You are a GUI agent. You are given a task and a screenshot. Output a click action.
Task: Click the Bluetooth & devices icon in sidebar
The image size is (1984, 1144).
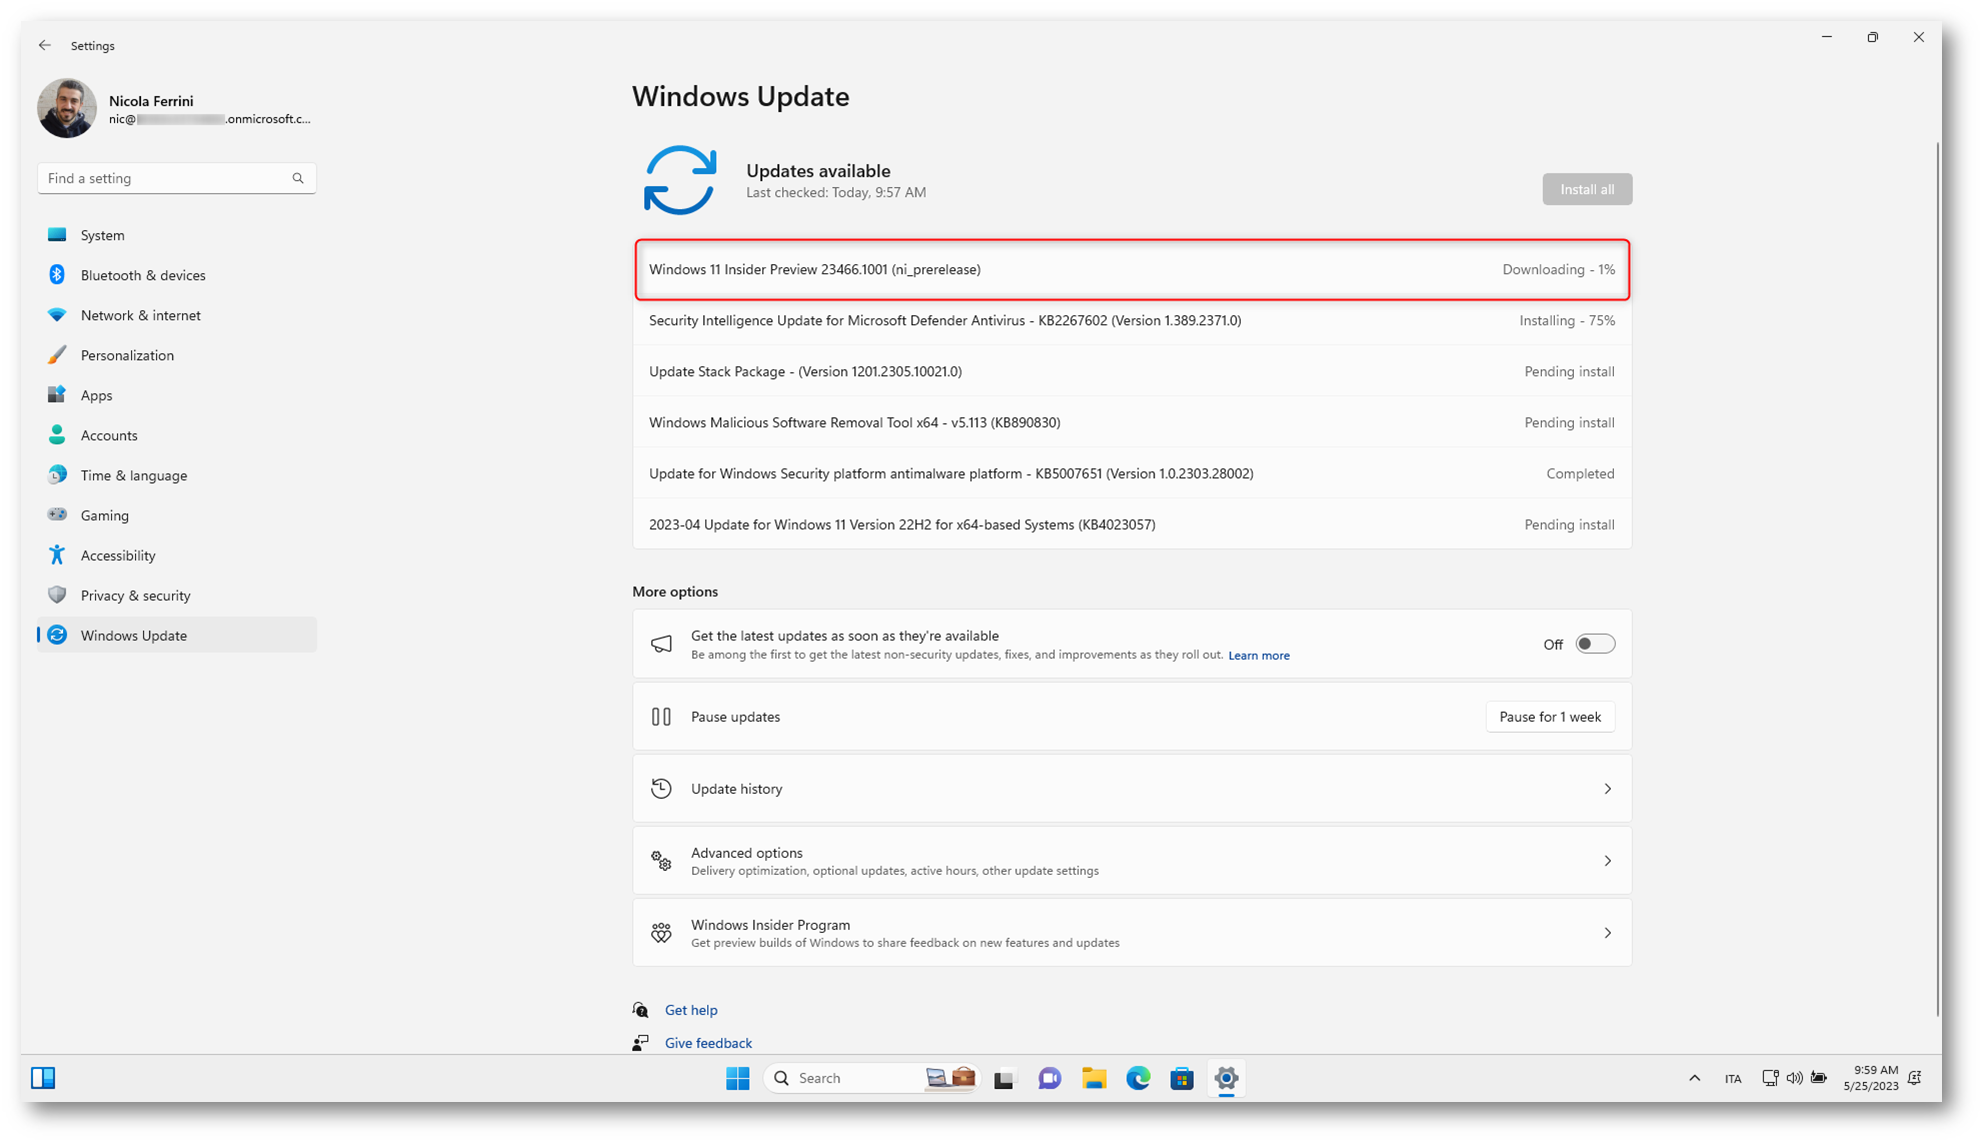(x=57, y=275)
